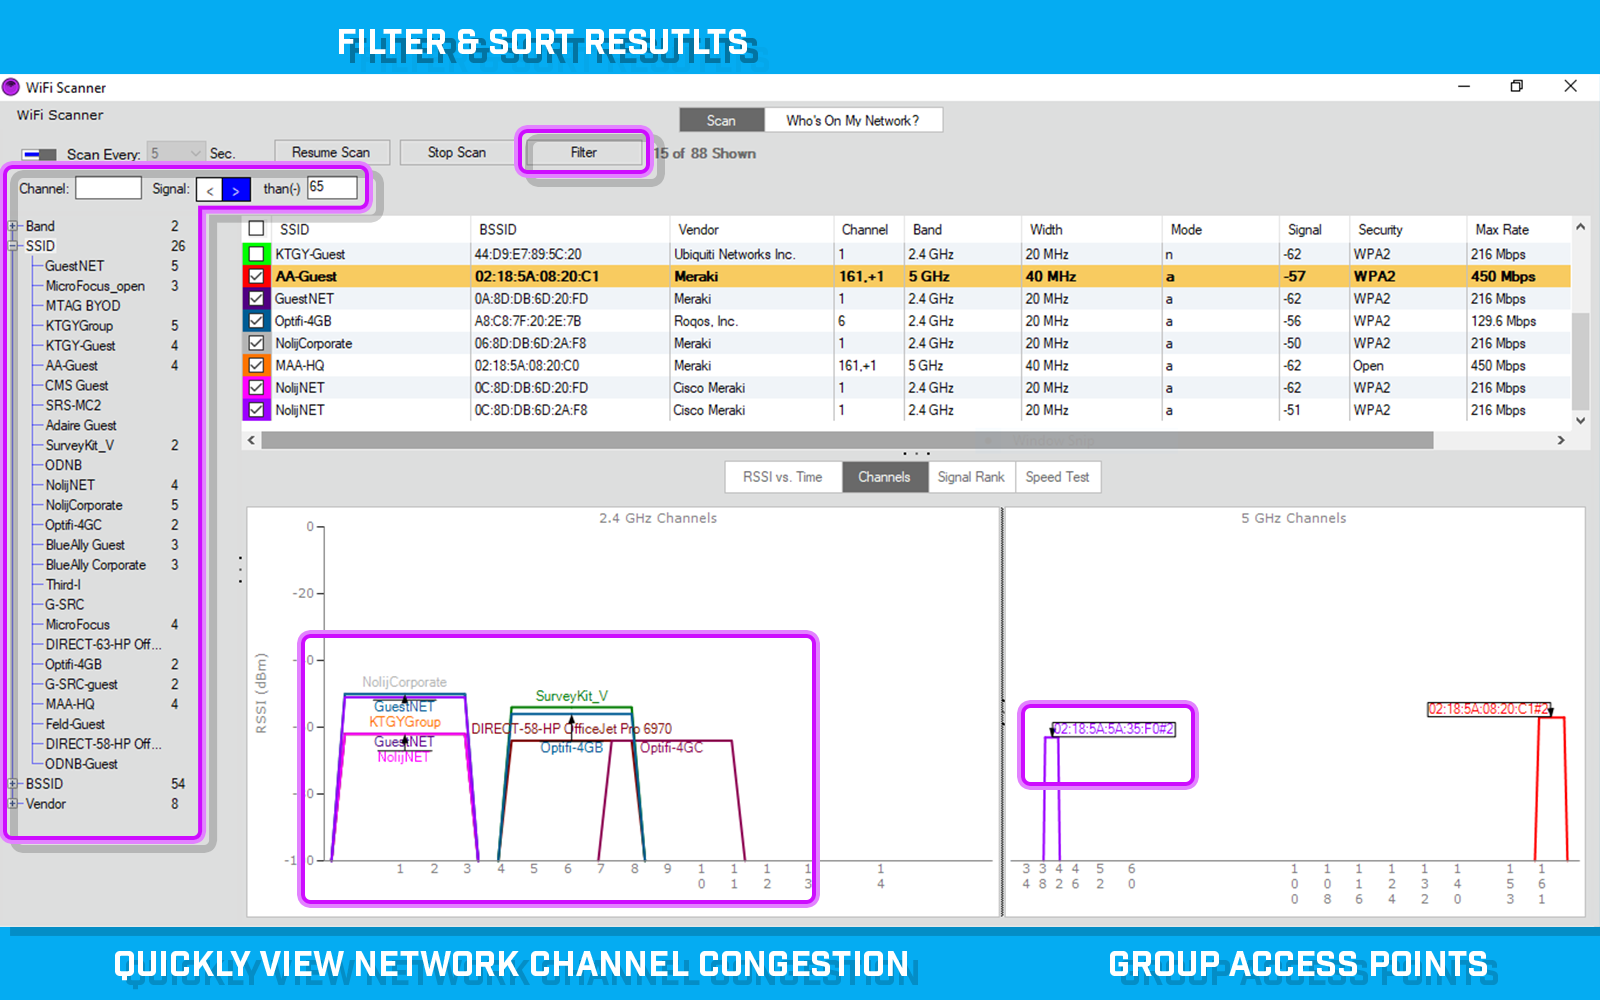Select the greater-than signal toggle
The height and width of the screenshot is (1000, 1600).
236,190
